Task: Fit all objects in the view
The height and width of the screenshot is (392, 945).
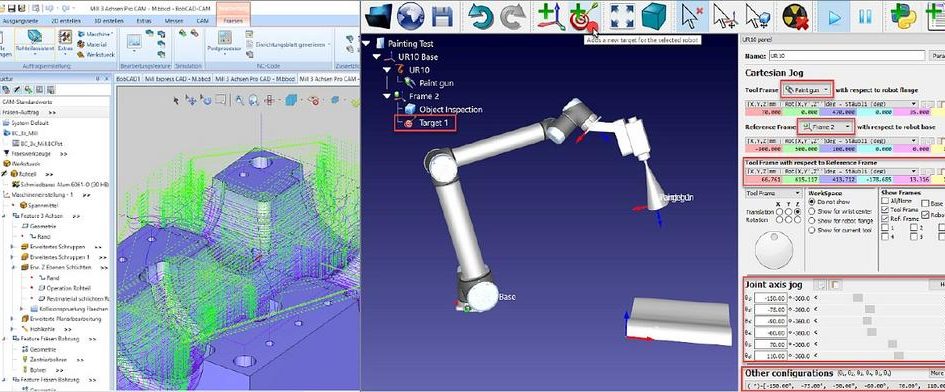Action: [x=621, y=16]
